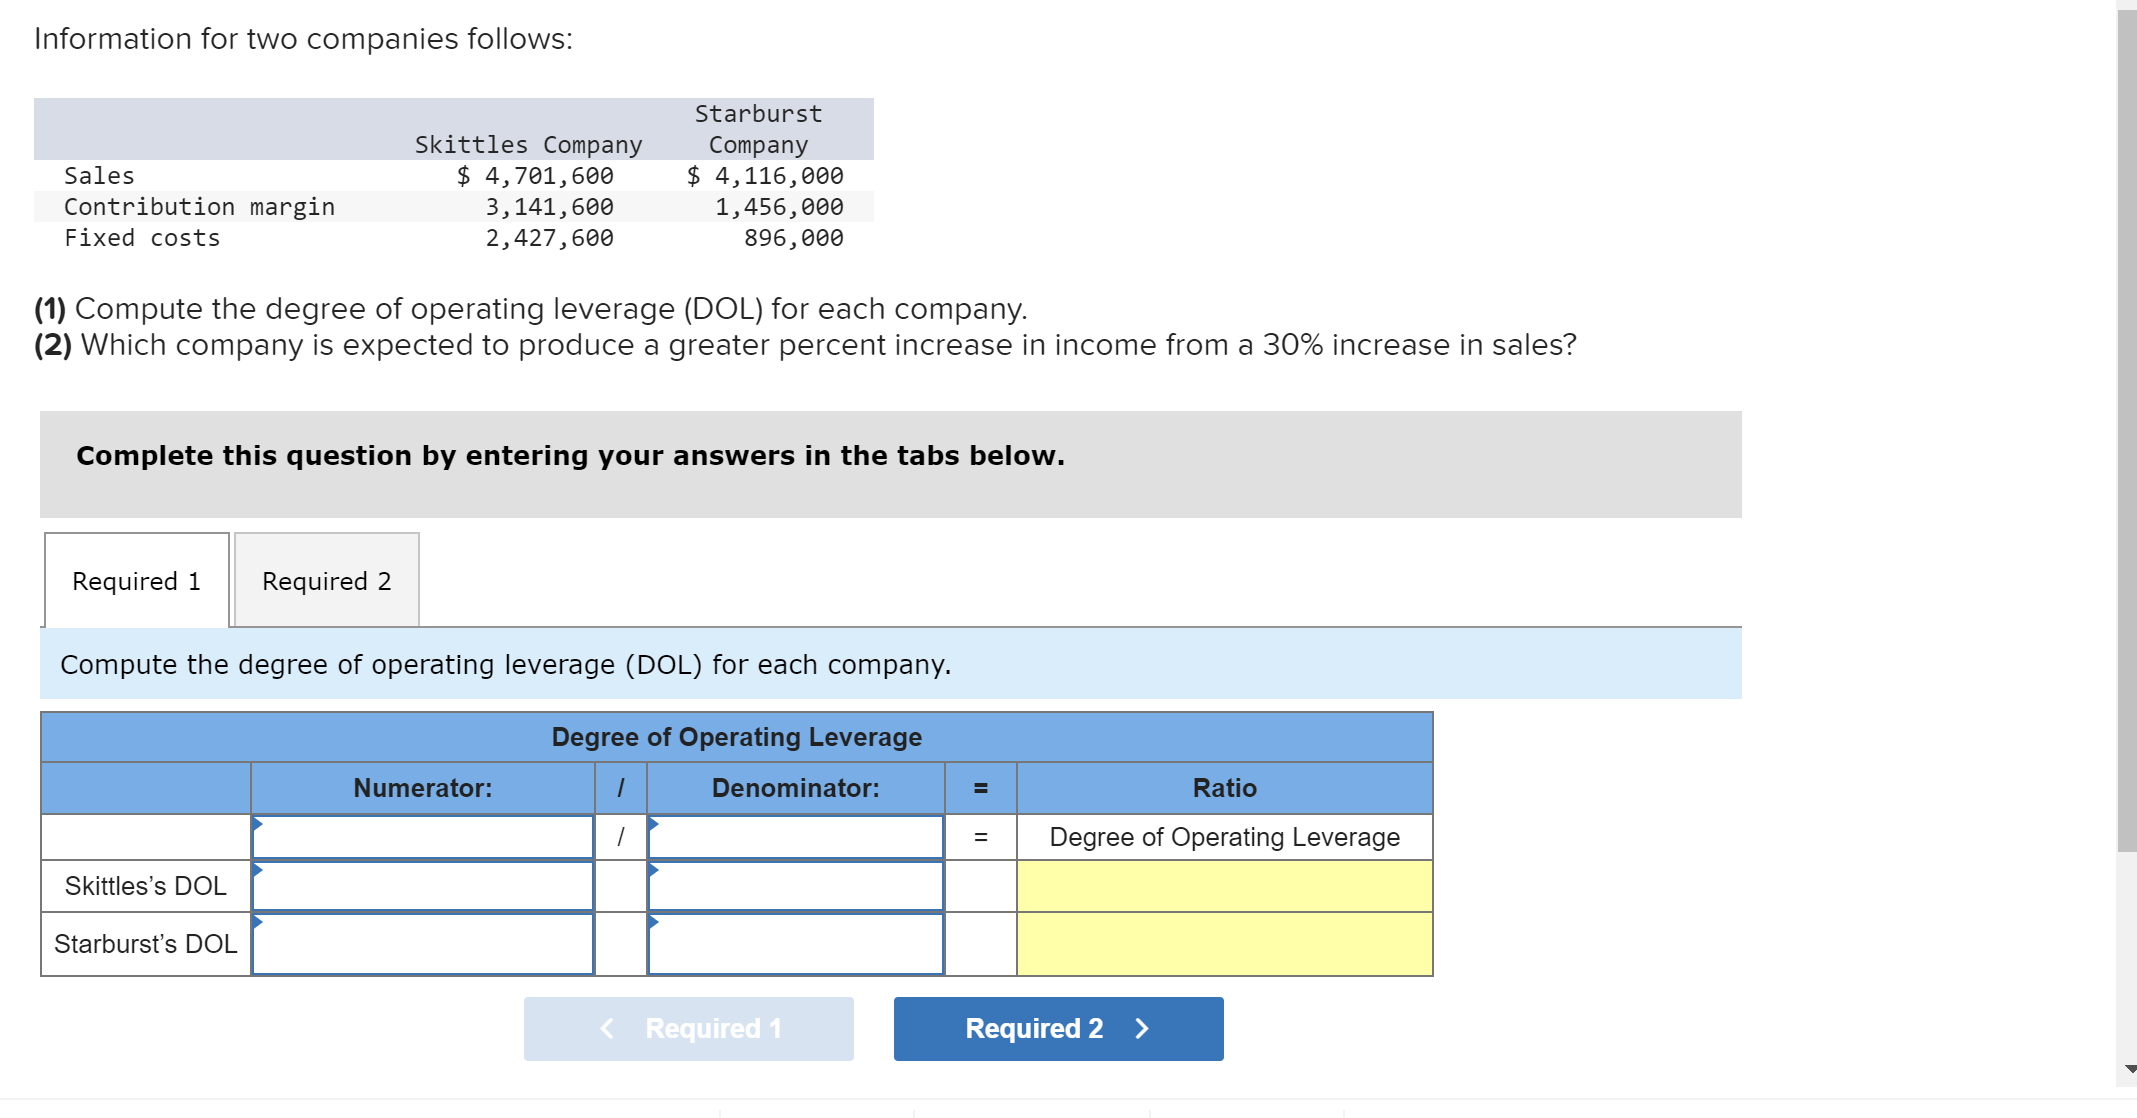Click Starburst's DOL numerator field
This screenshot has width=2137, height=1118.
pos(423,944)
